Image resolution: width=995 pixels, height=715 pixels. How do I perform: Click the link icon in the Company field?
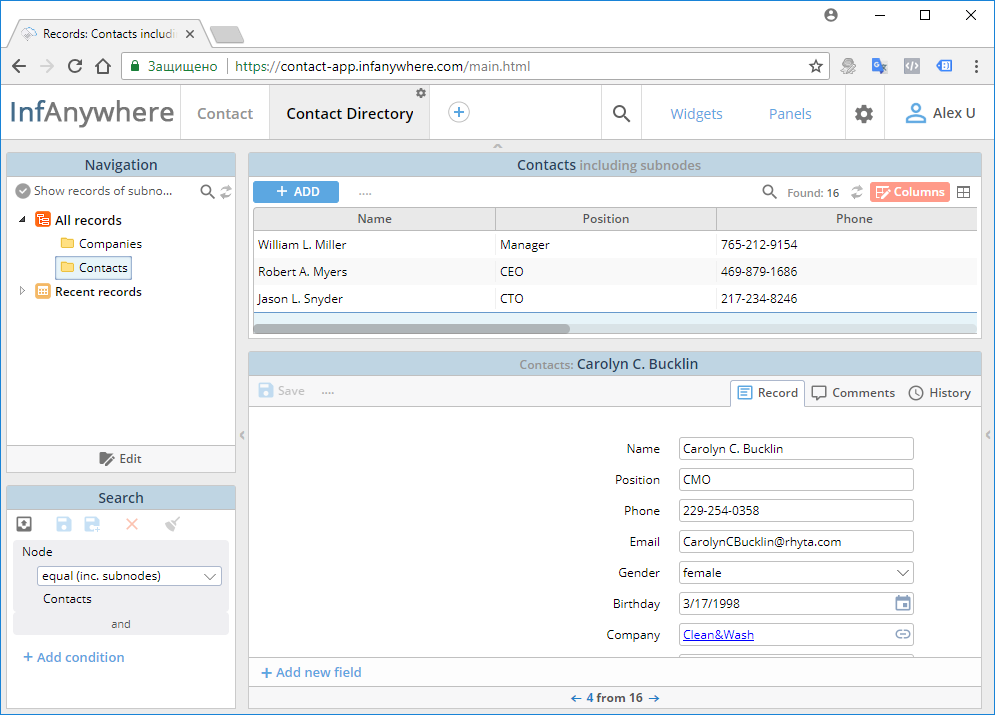point(902,634)
